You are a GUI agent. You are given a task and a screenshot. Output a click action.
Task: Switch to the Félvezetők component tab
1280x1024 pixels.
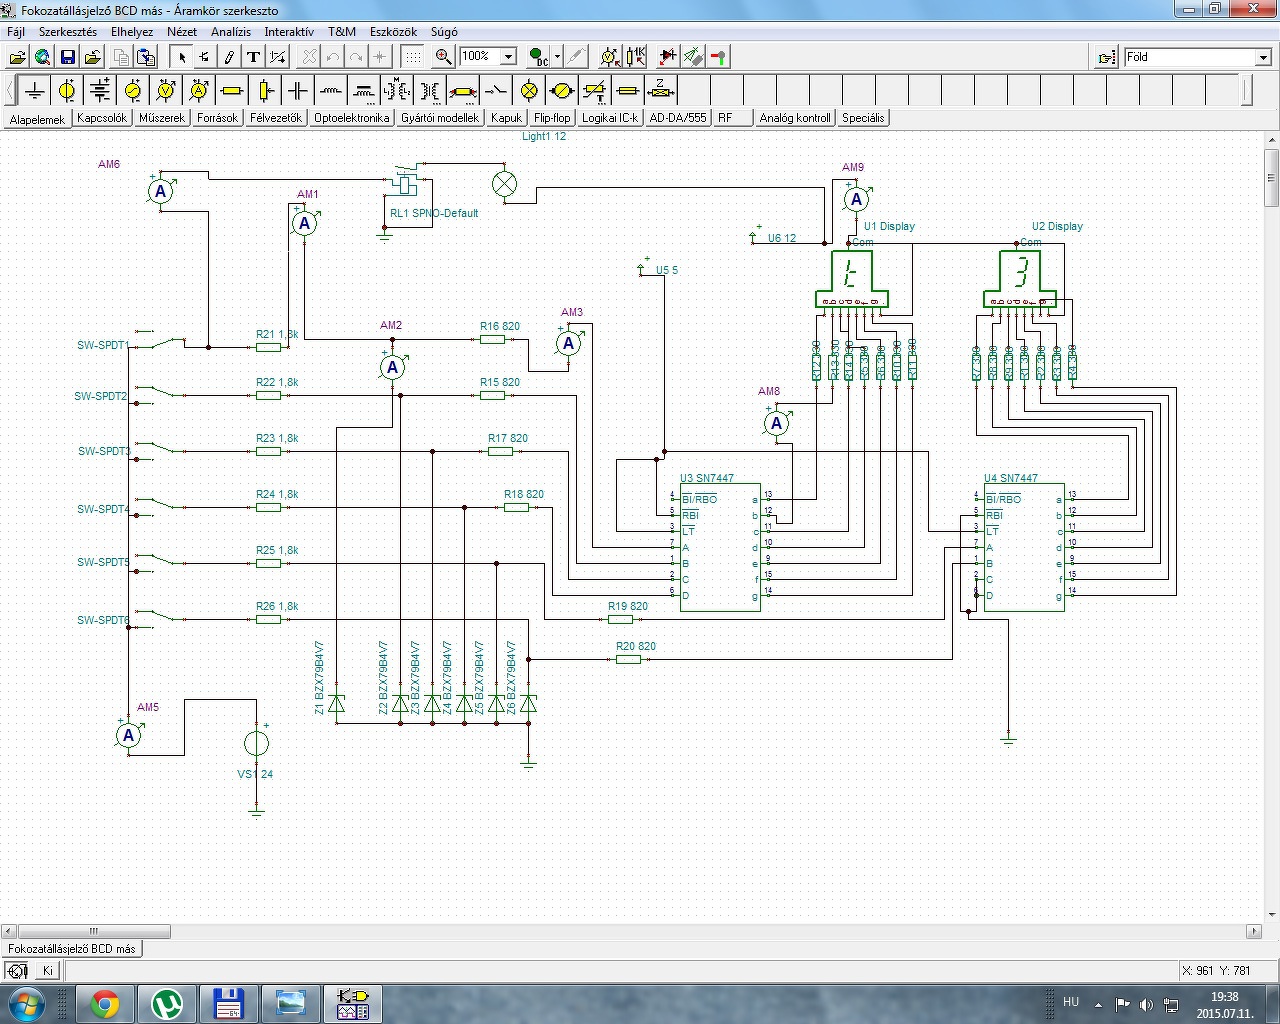click(276, 118)
